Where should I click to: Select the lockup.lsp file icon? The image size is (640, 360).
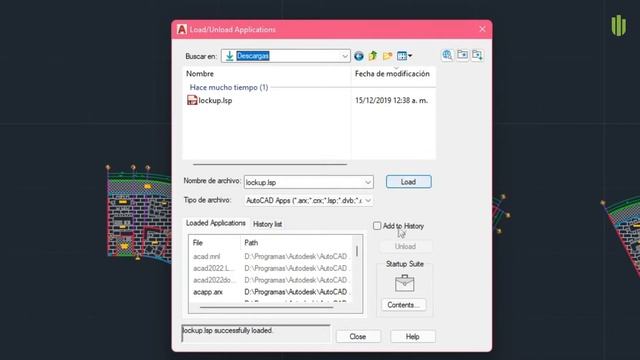click(x=192, y=100)
